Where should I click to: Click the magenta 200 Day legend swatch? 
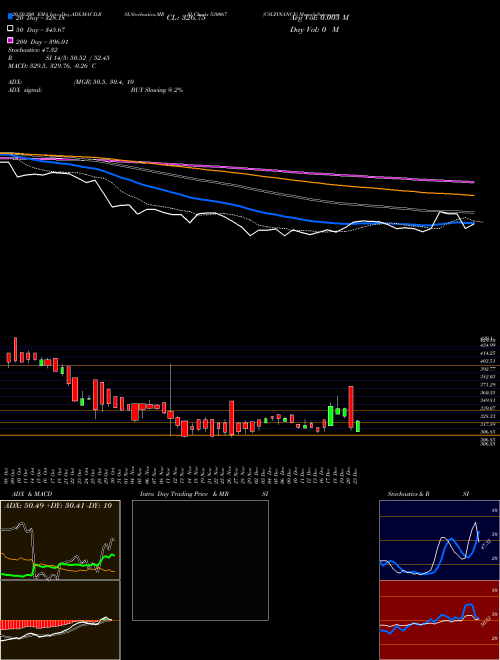[x=10, y=40]
